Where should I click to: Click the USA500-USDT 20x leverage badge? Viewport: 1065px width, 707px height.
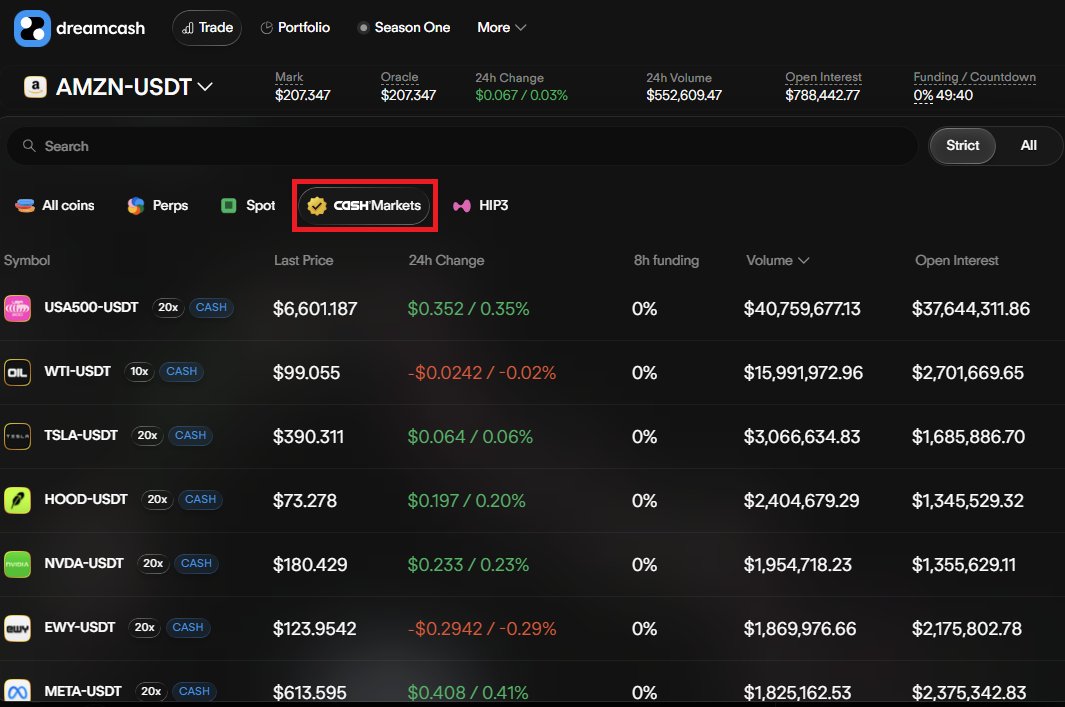[x=168, y=307]
